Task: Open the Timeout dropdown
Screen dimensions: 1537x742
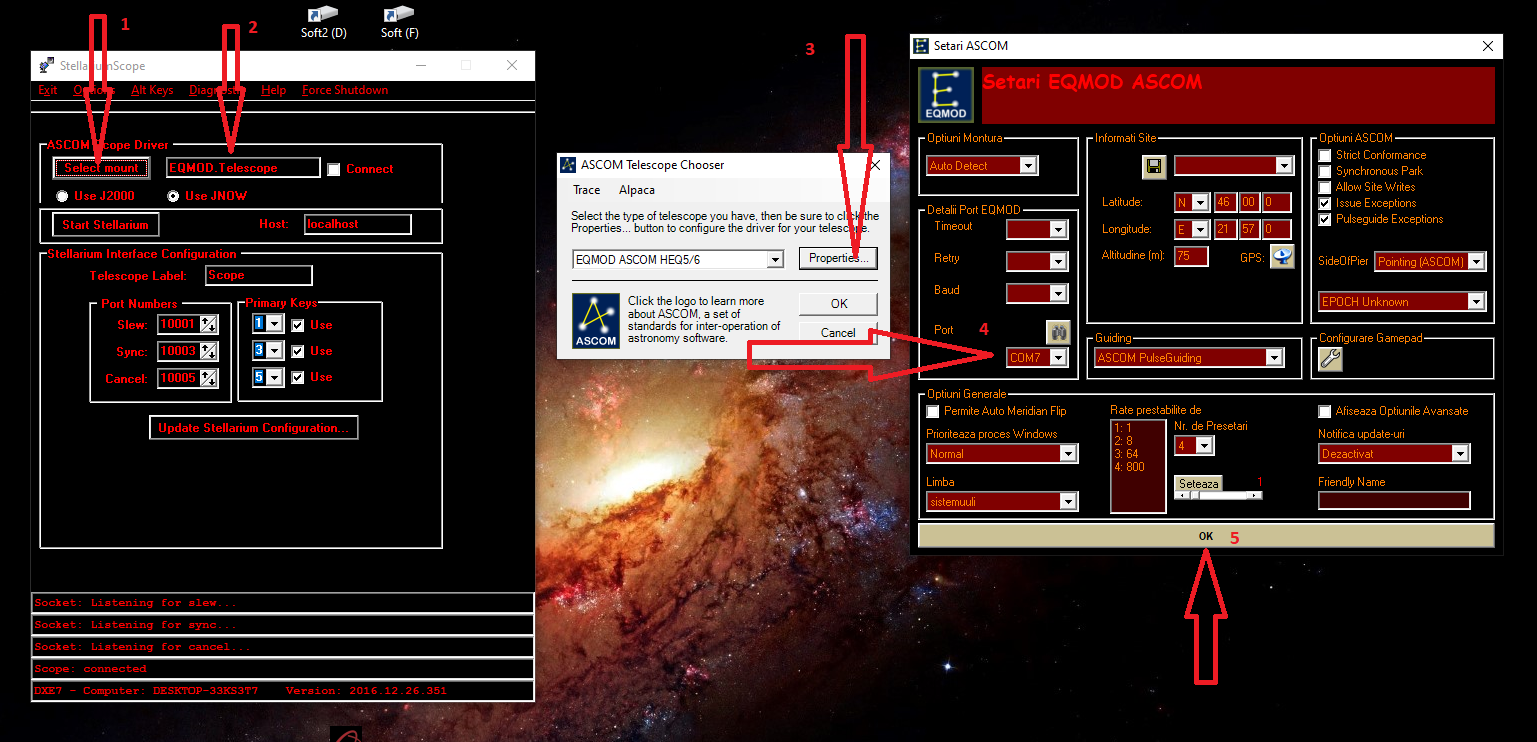Action: click(x=1059, y=230)
